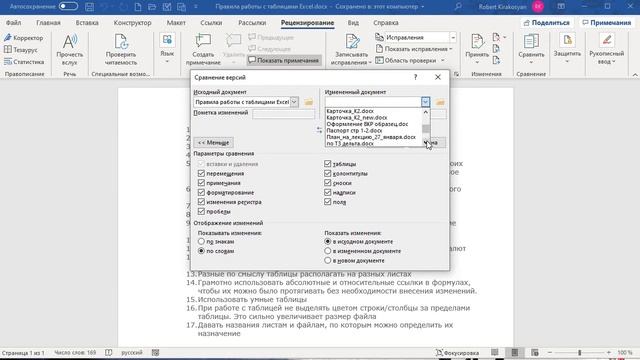
Task: Browse for revised document folder icon
Action: coord(440,102)
